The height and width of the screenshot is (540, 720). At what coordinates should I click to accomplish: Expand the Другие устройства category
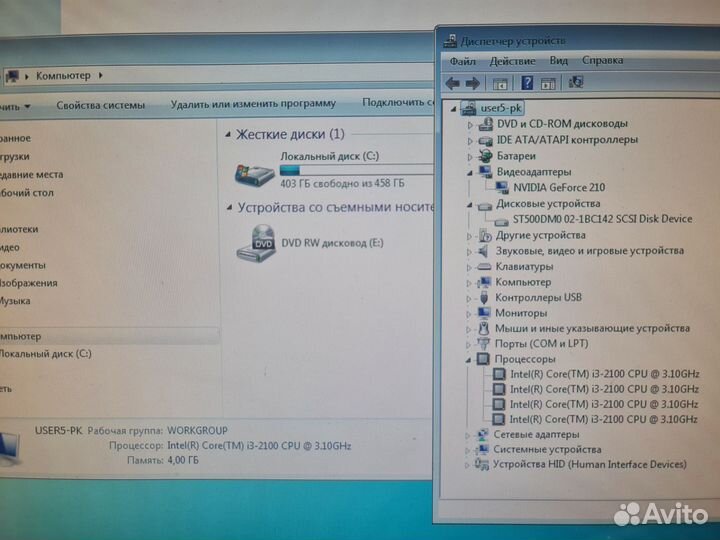469,236
